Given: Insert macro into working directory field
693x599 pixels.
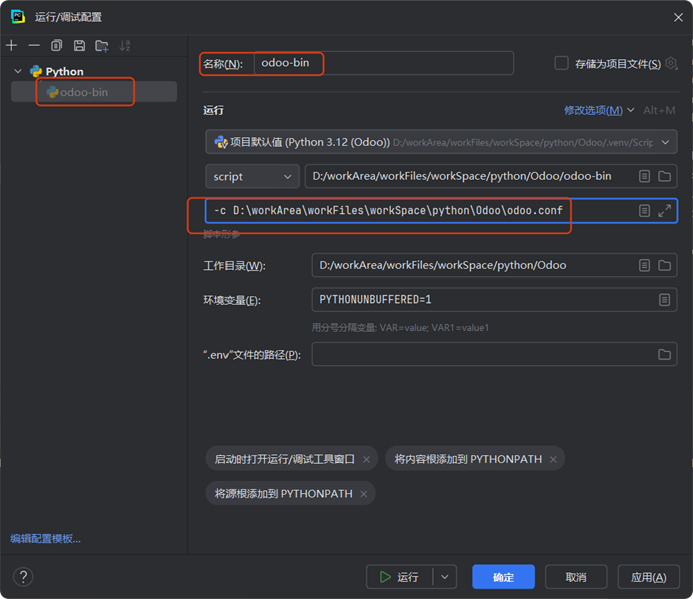Looking at the screenshot, I should [644, 265].
